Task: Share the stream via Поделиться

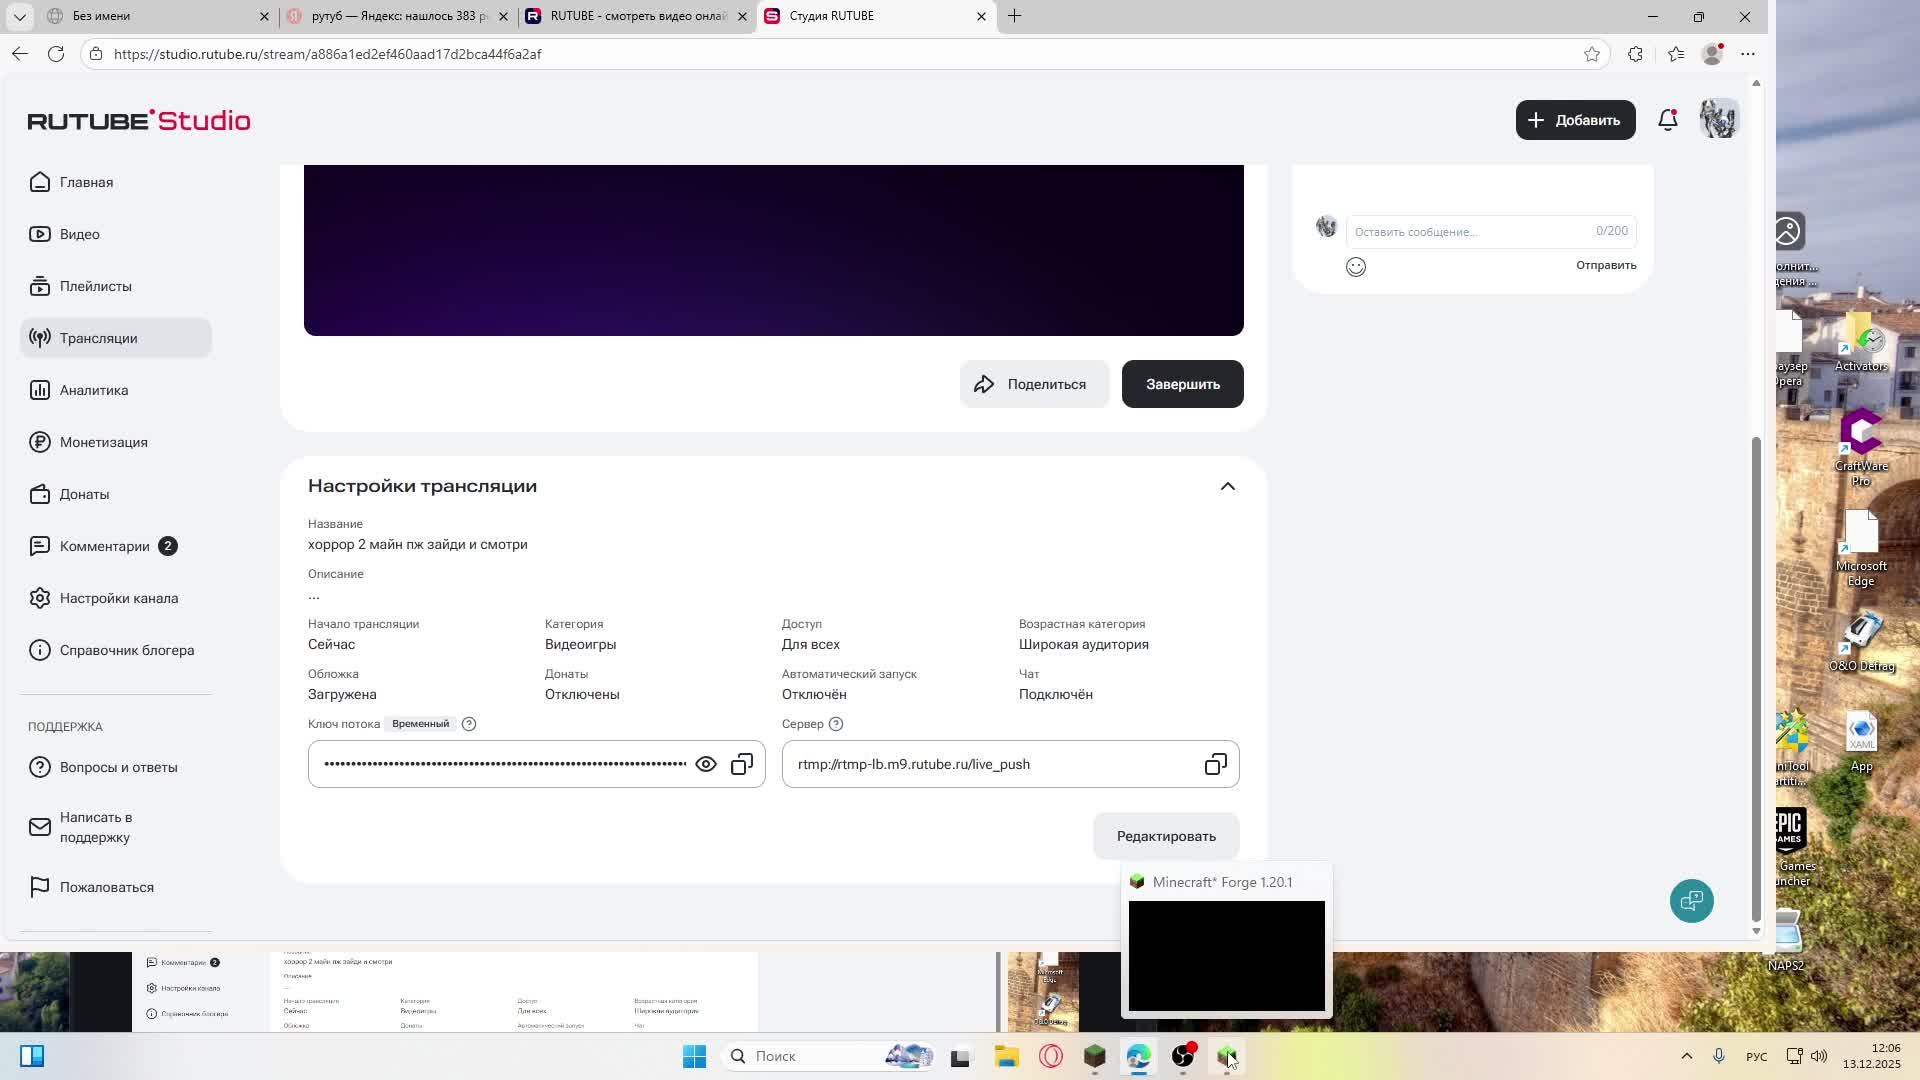Action: [1034, 384]
